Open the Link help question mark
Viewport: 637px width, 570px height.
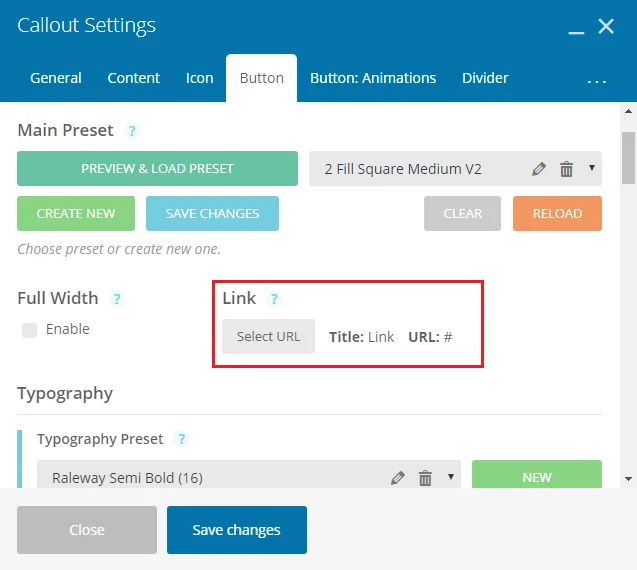(274, 299)
